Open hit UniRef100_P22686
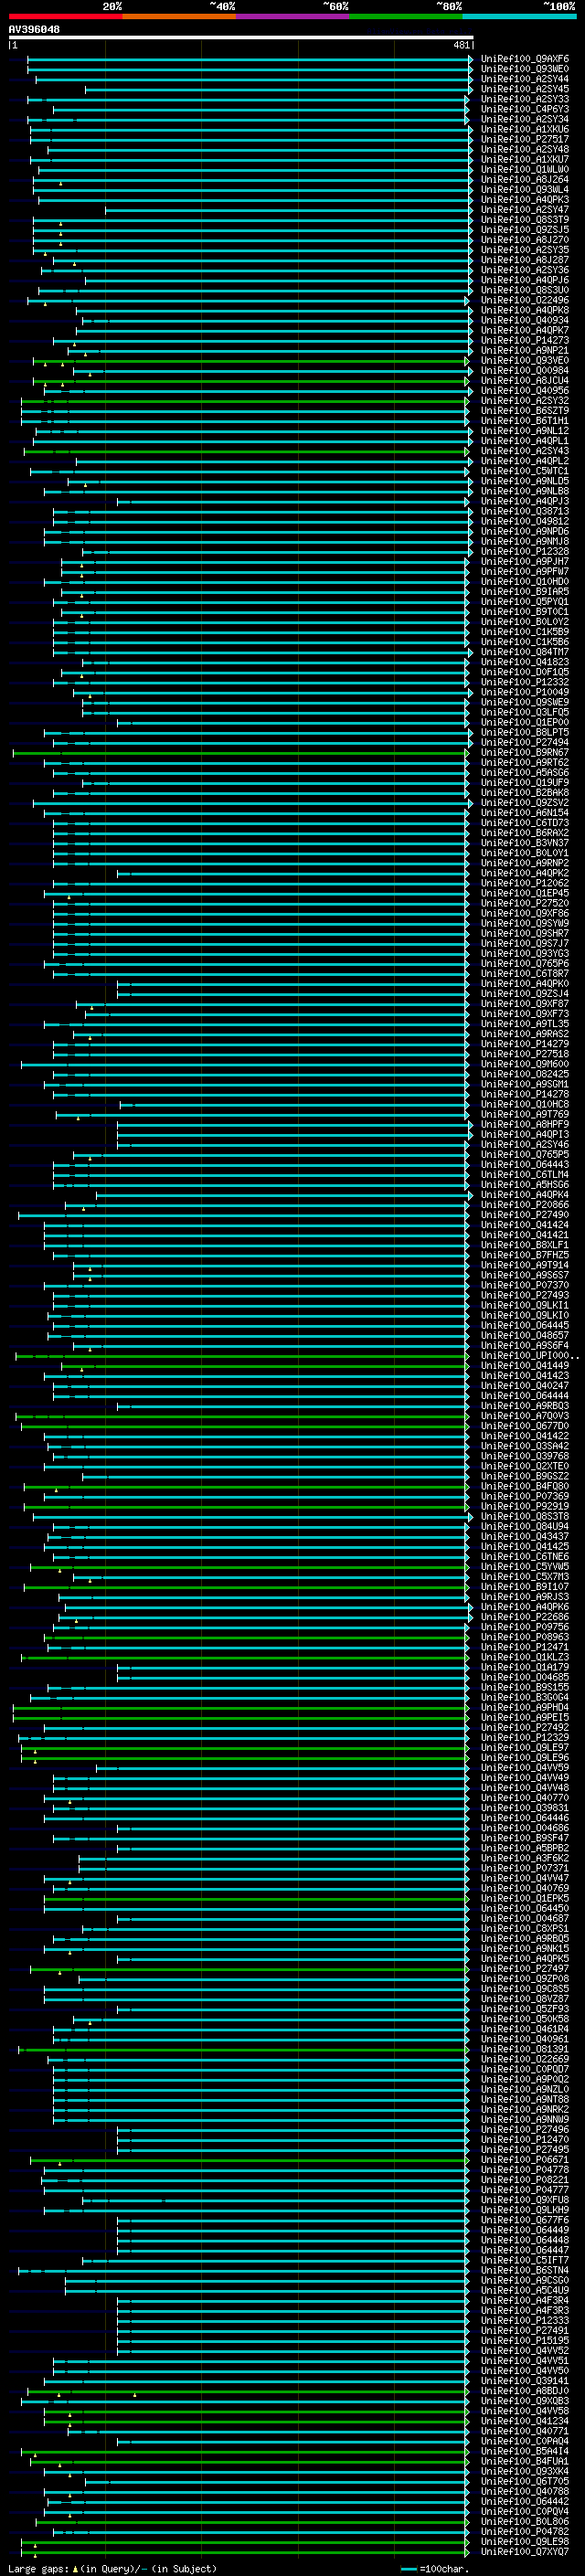Viewport: 585px width, 2576px height. click(525, 1617)
